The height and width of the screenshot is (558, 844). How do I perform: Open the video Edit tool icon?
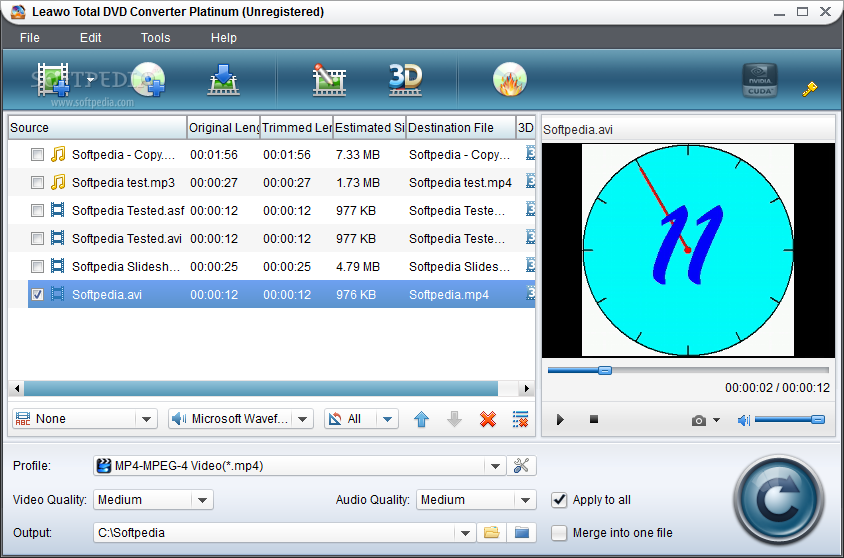point(329,80)
